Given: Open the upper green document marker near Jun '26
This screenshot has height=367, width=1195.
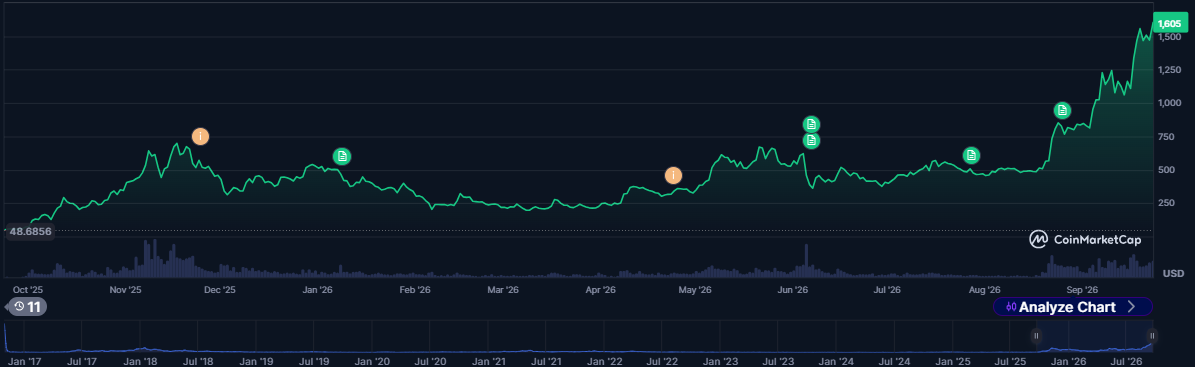Looking at the screenshot, I should coord(812,124).
